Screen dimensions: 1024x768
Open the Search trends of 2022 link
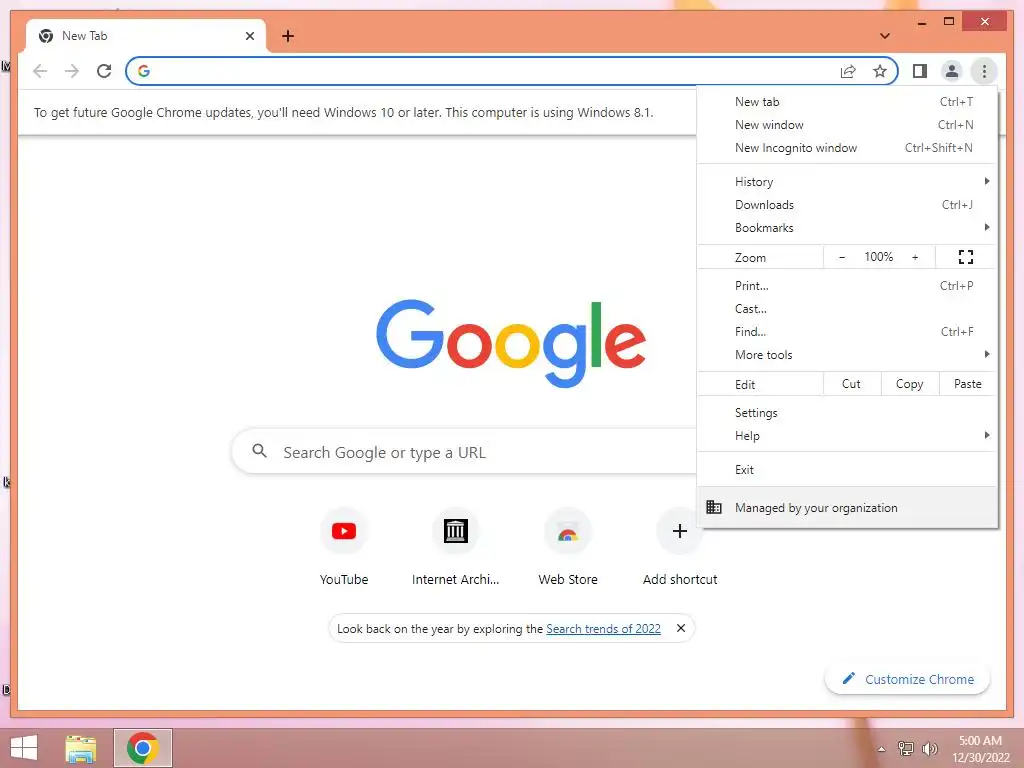click(x=603, y=628)
